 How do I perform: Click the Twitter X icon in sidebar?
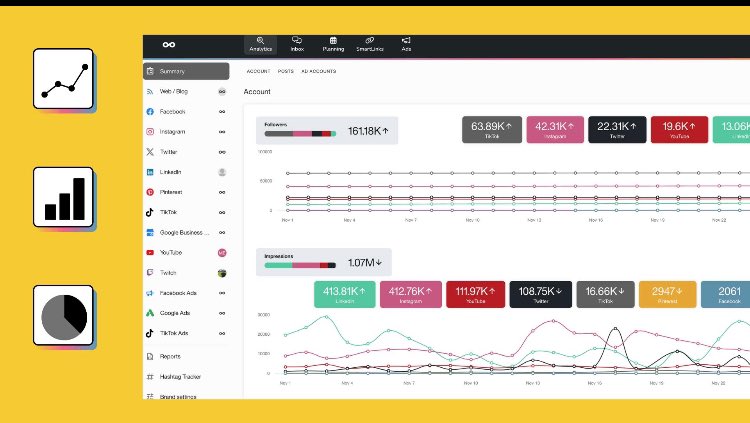click(150, 152)
